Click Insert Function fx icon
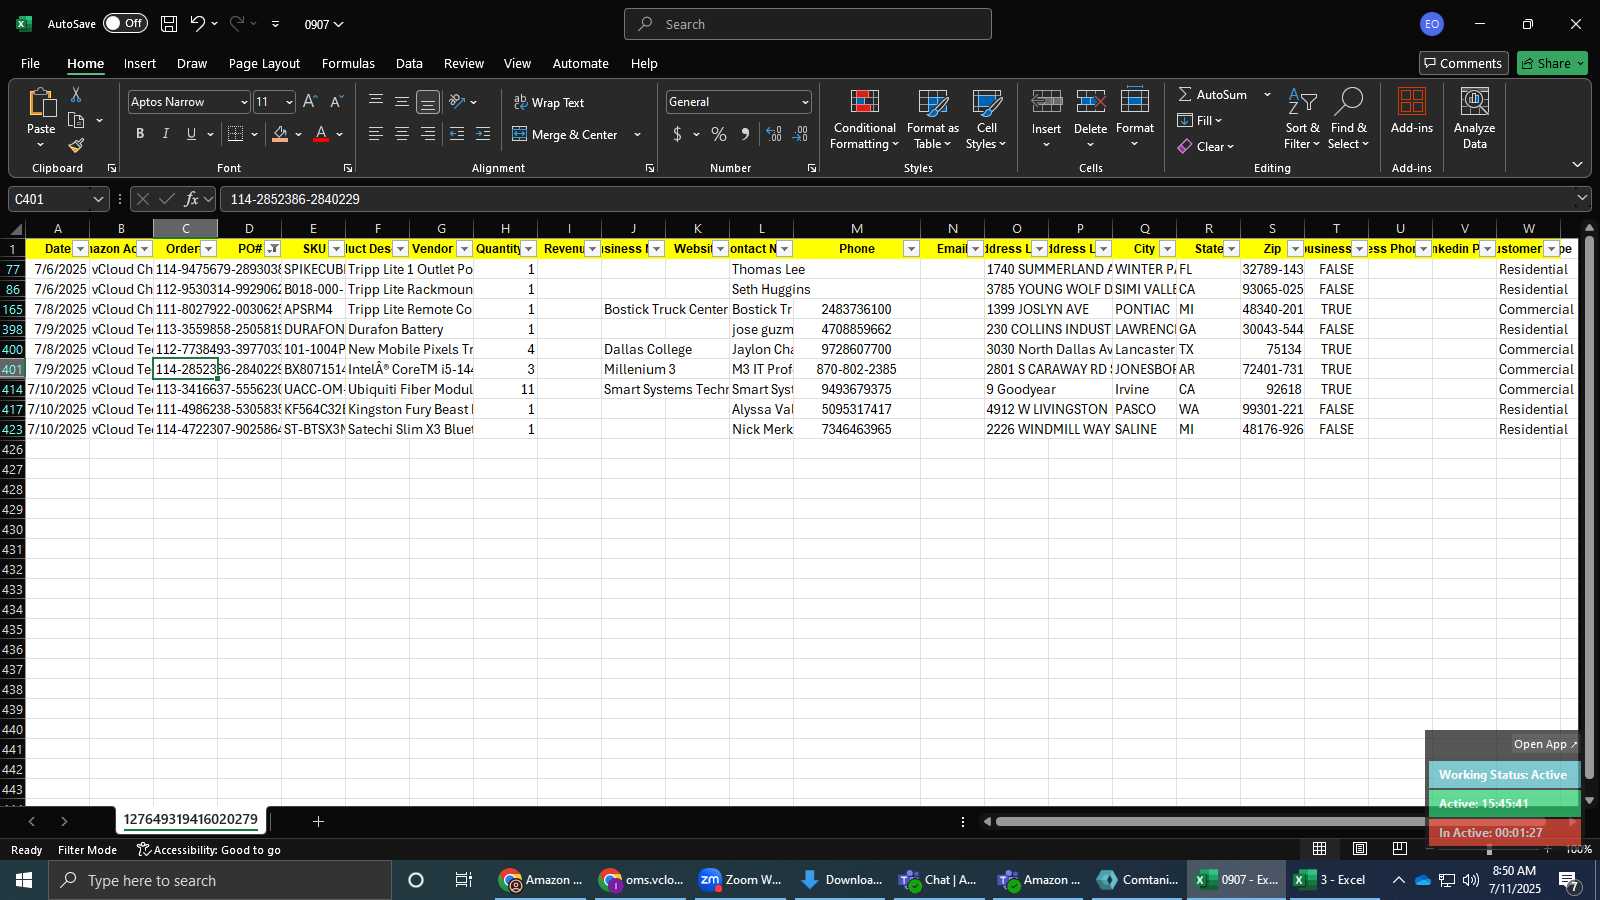This screenshot has width=1600, height=900. 192,199
